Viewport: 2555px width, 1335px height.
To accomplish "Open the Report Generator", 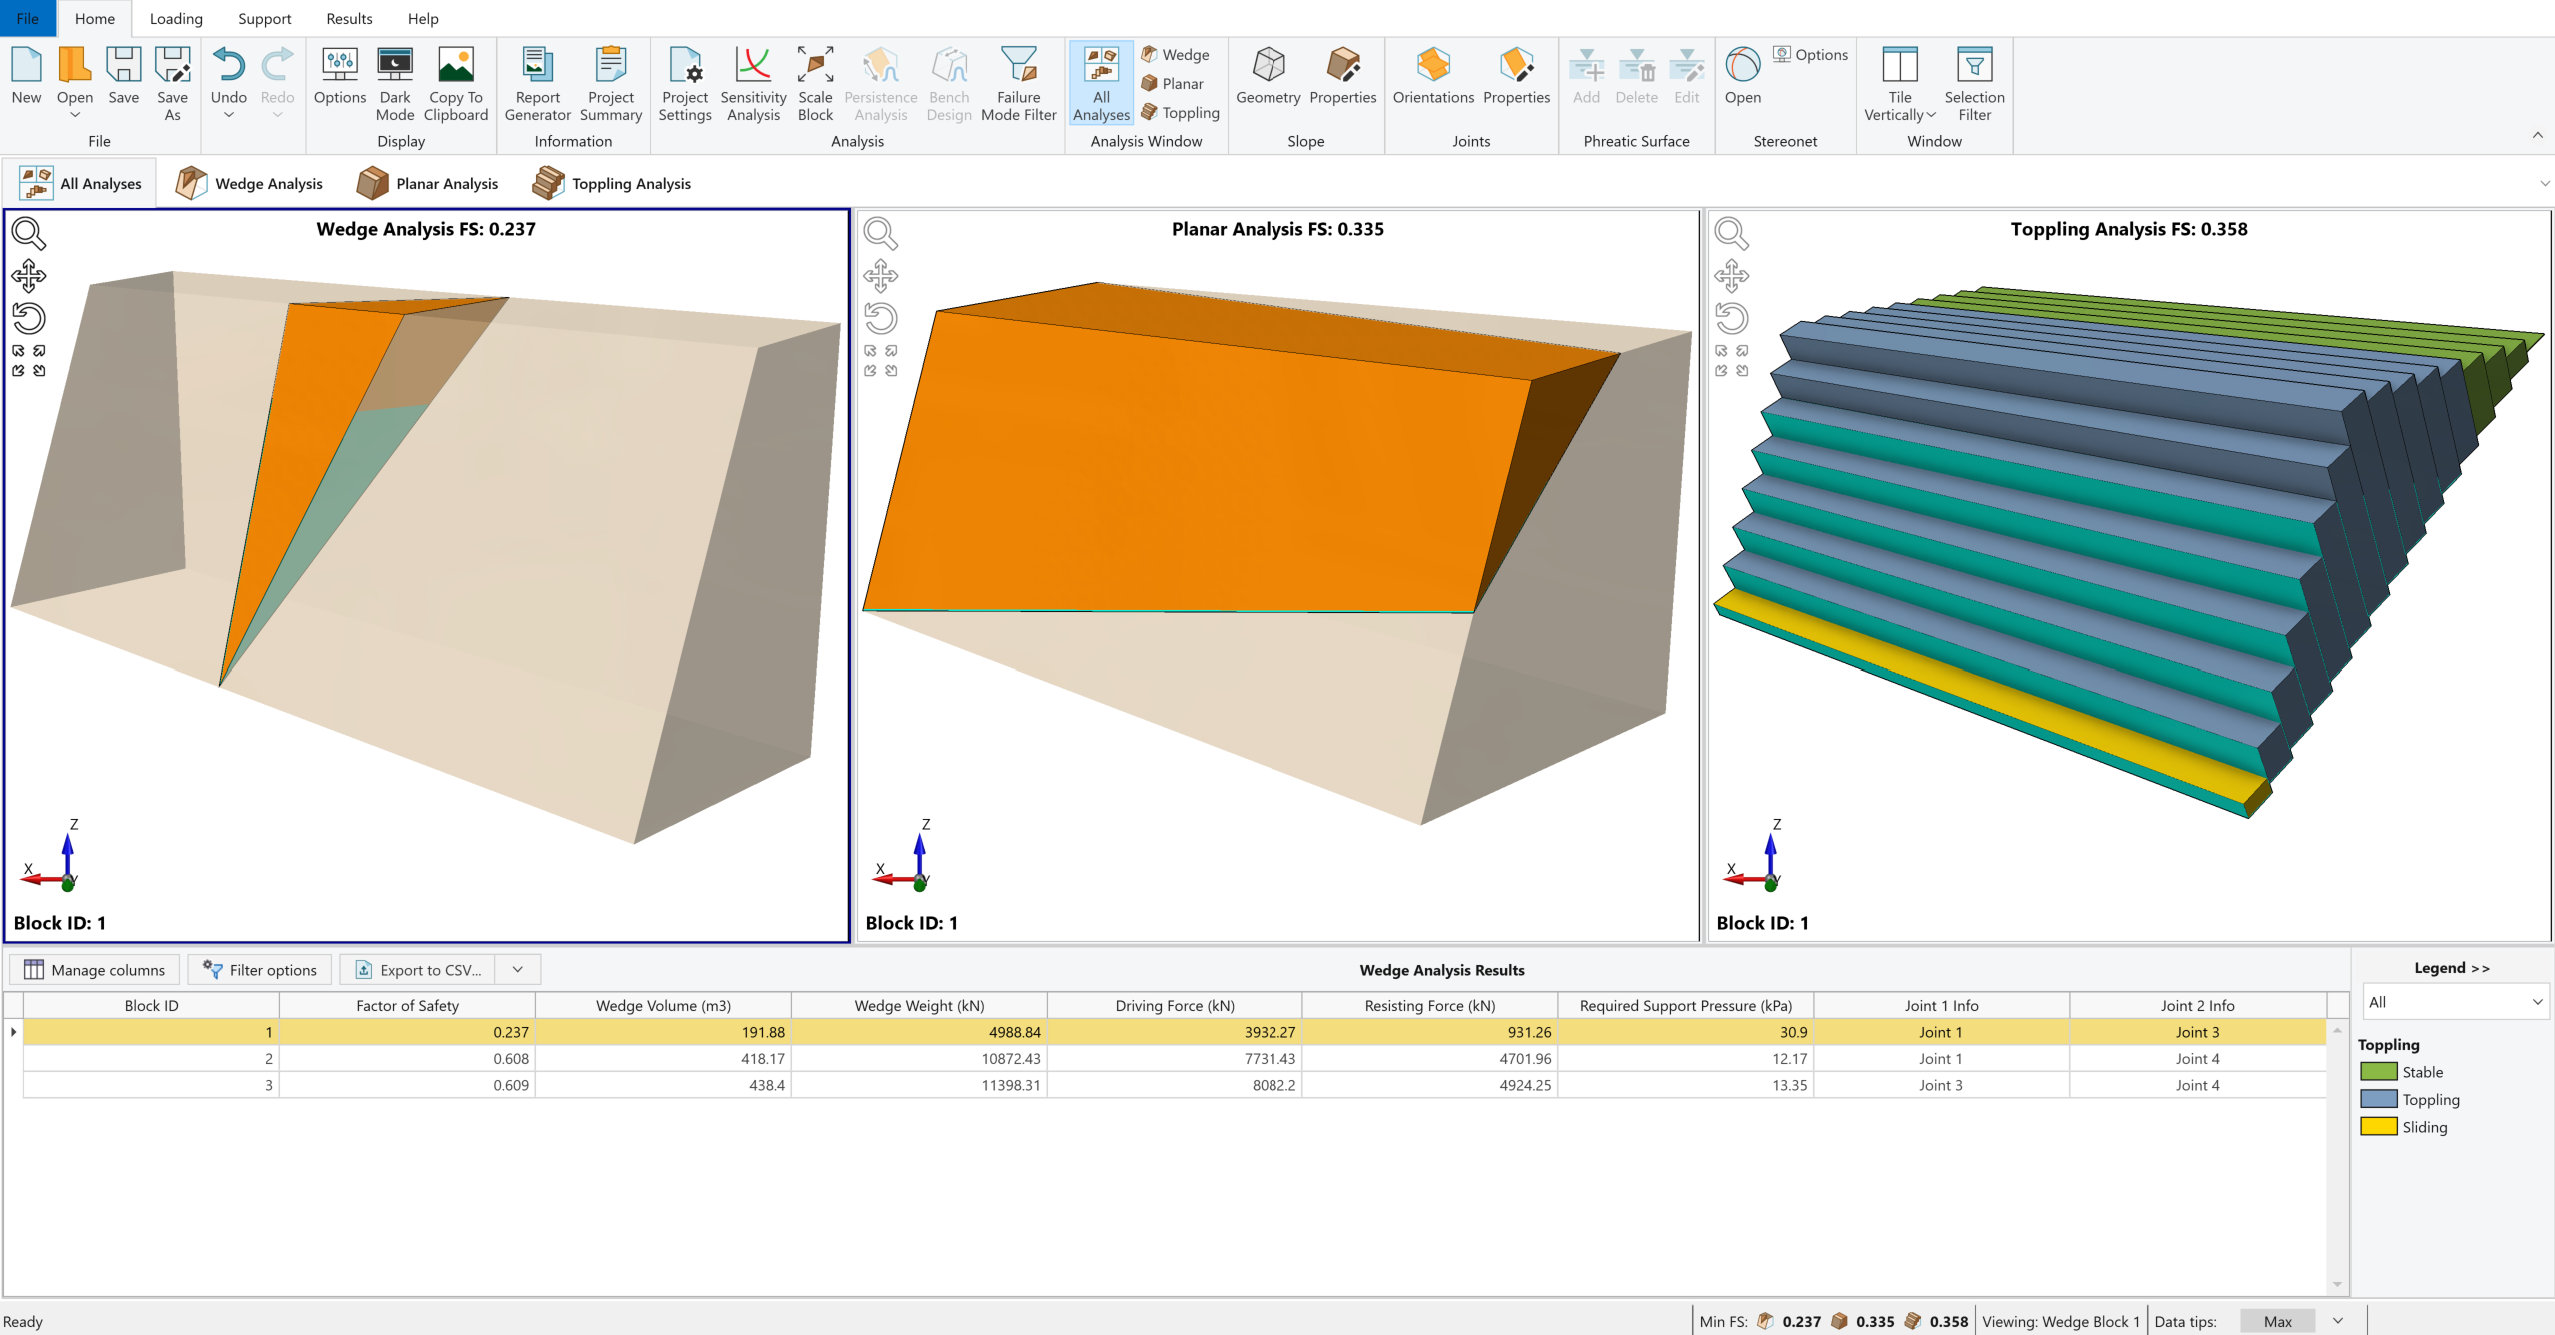I will click(537, 83).
